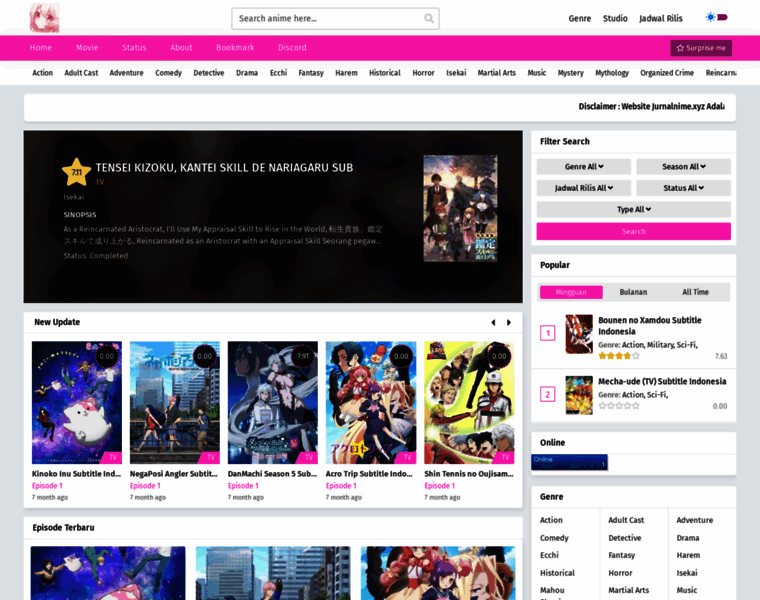Click the previous arrow in New Update
Screen dimensions: 760x600
[x=493, y=322]
